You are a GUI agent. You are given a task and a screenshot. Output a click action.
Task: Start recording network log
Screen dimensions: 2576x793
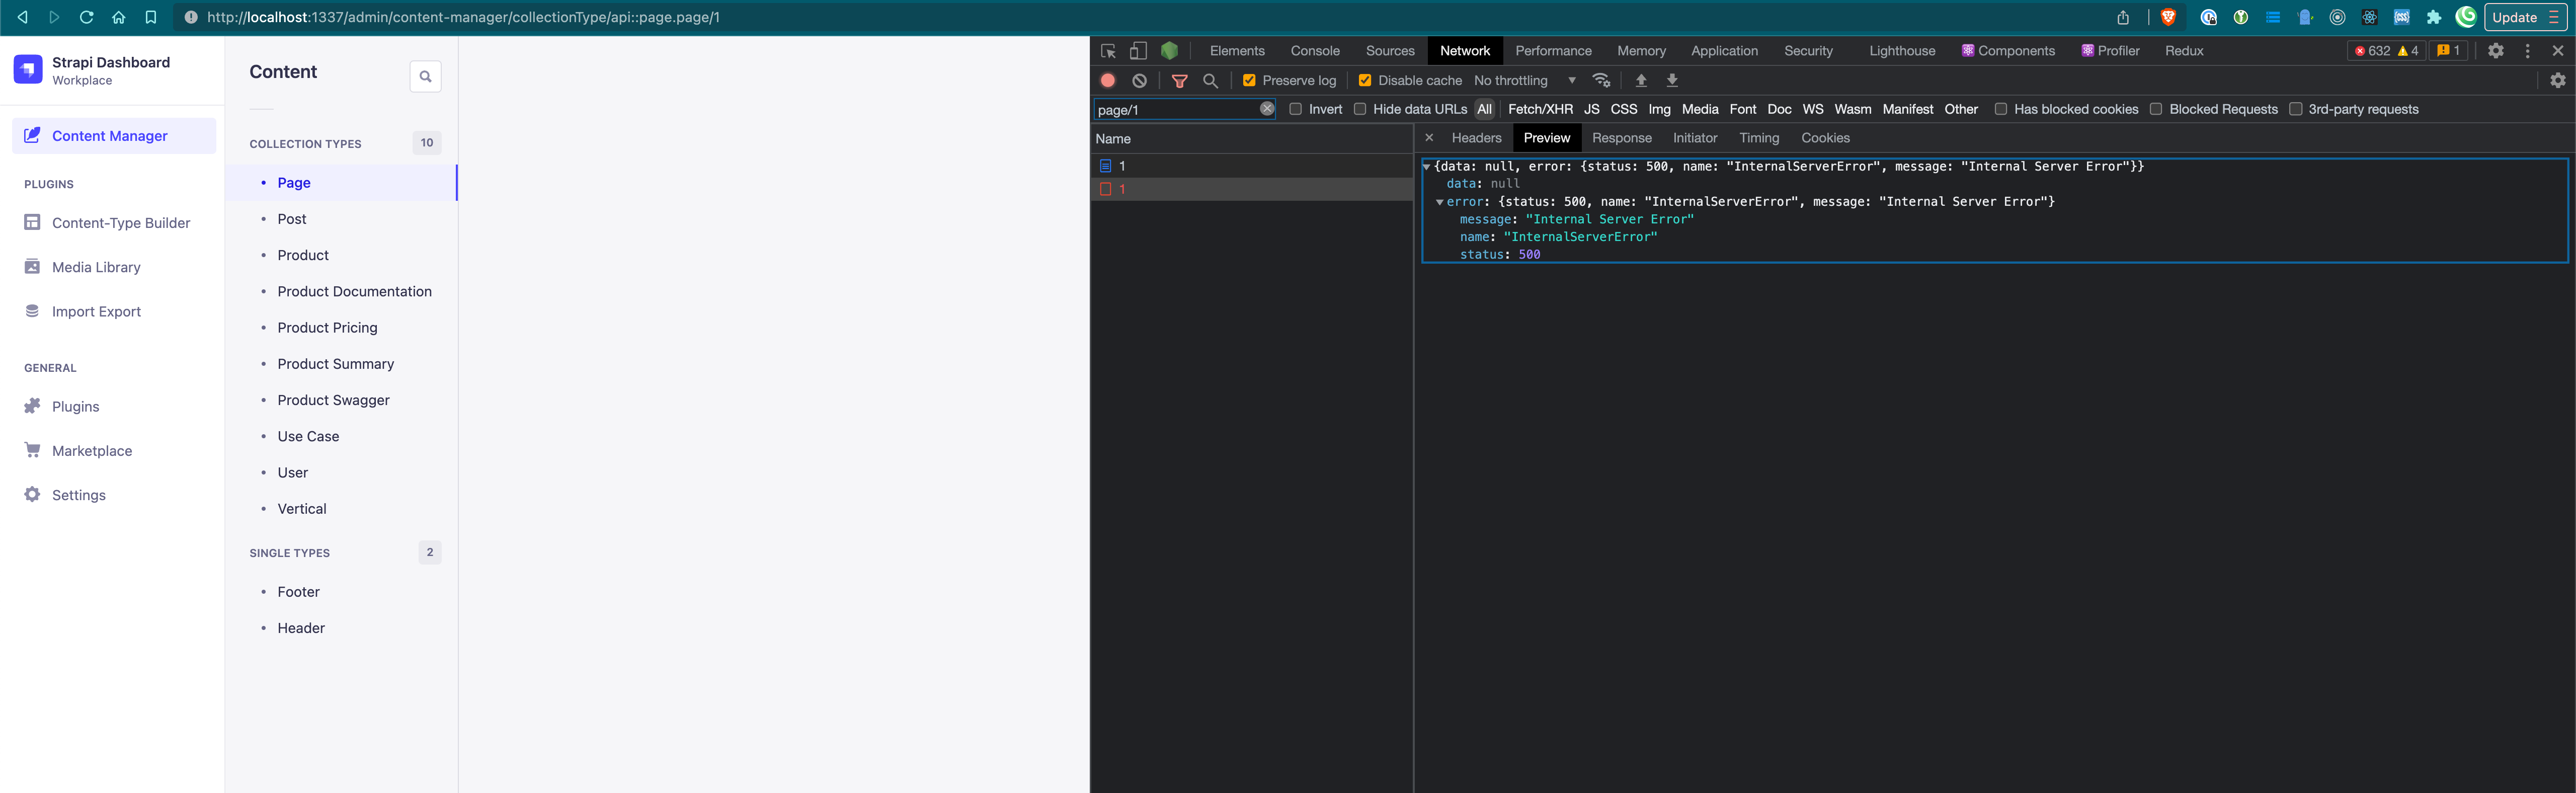point(1107,80)
